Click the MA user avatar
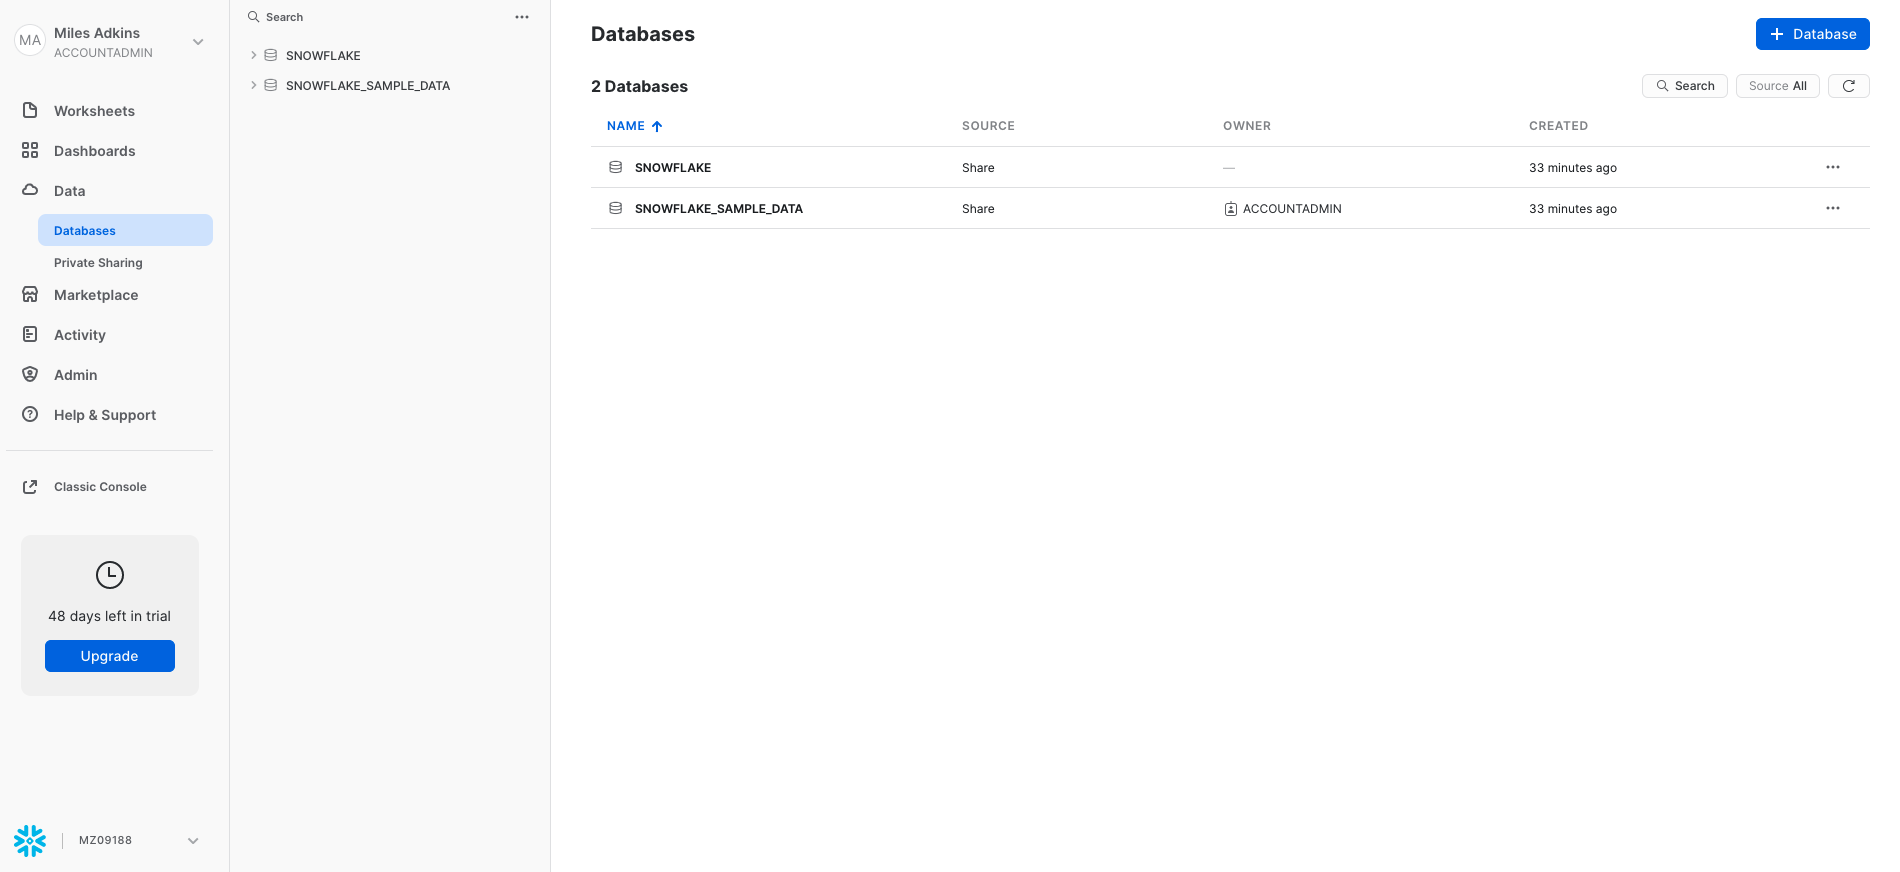Image resolution: width=1900 pixels, height=872 pixels. [x=30, y=41]
